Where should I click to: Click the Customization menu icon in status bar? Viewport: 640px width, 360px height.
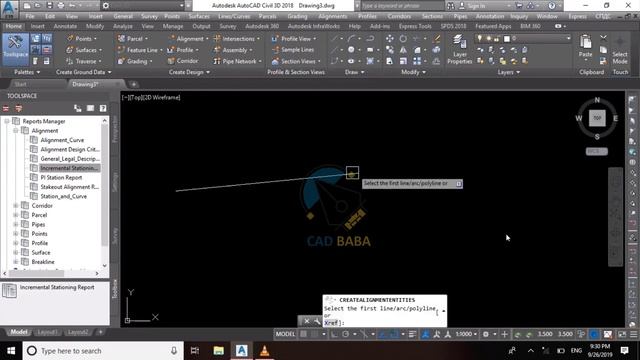633,334
